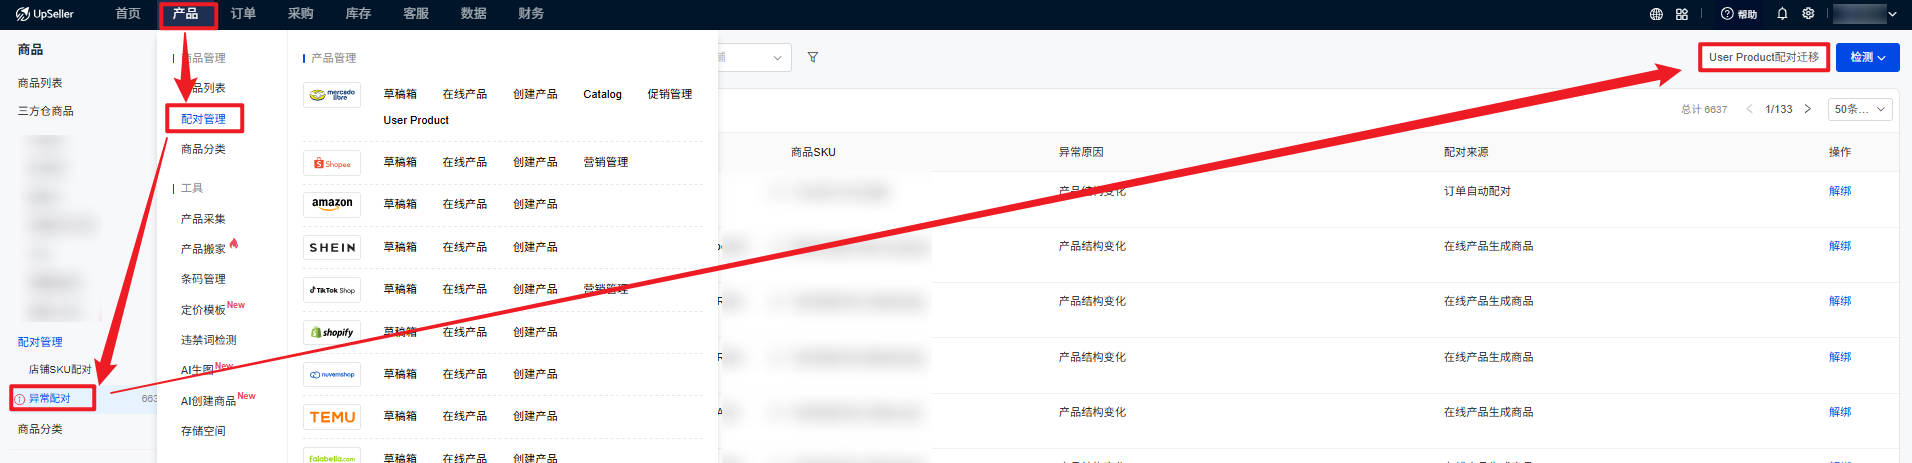Go to previous page arrow
The height and width of the screenshot is (463, 1912).
tap(1749, 109)
